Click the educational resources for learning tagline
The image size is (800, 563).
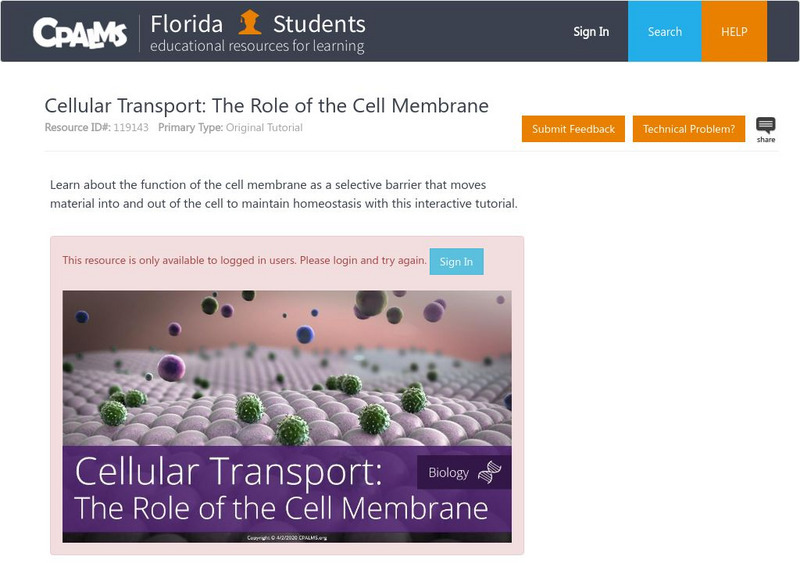coord(257,46)
